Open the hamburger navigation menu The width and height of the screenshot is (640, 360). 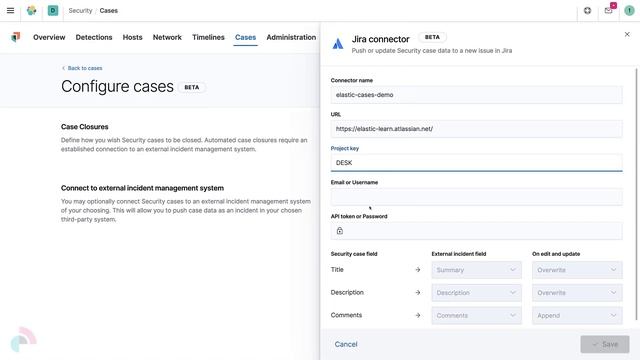pos(11,11)
